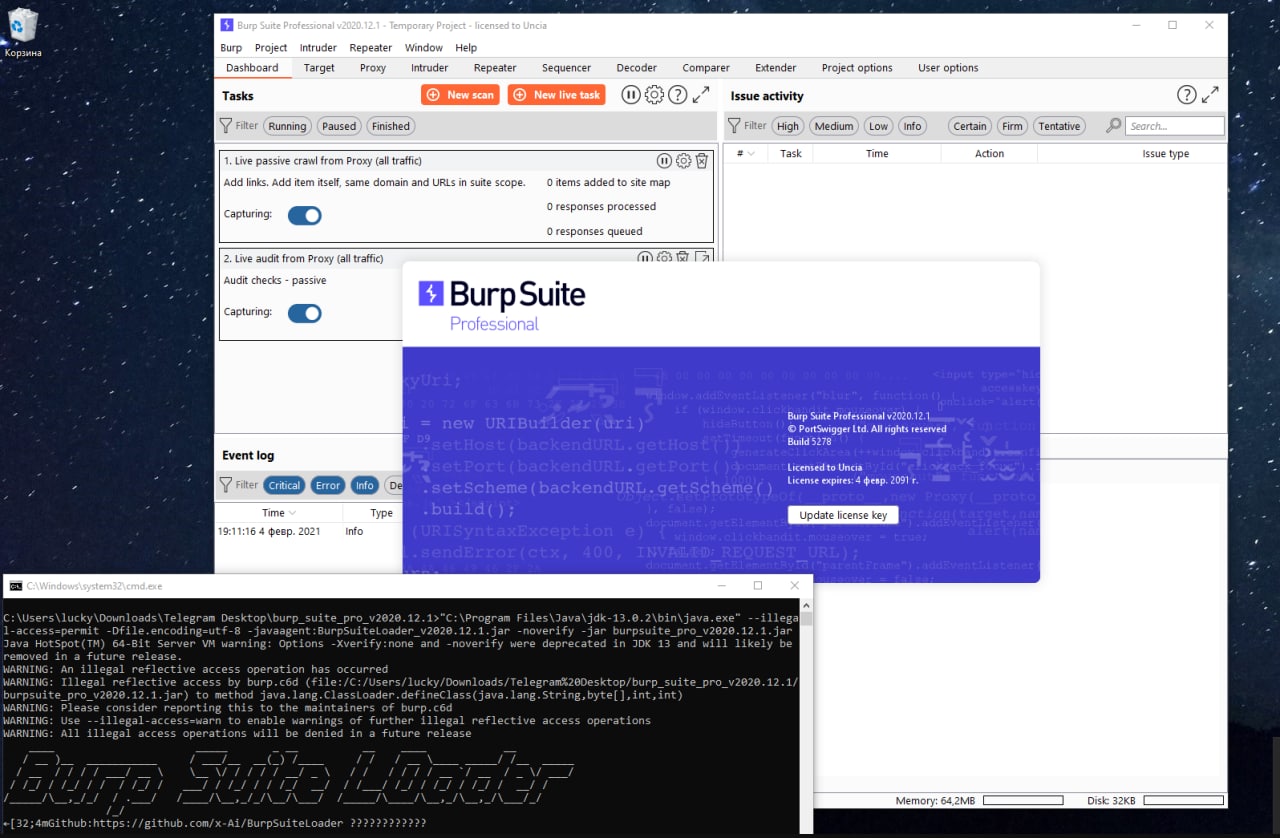
Task: Click the Update license key button
Action: tap(843, 515)
